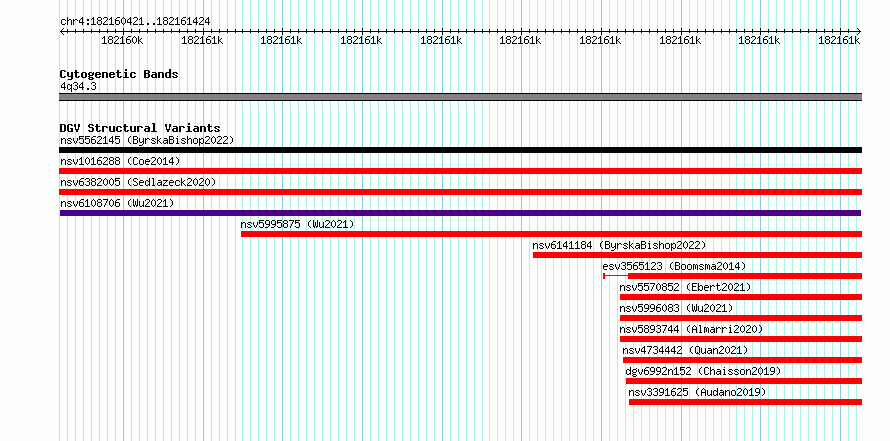The width and height of the screenshot is (890, 441).
Task: Click the Cytogenetic Bands track title
Action: pos(119,74)
